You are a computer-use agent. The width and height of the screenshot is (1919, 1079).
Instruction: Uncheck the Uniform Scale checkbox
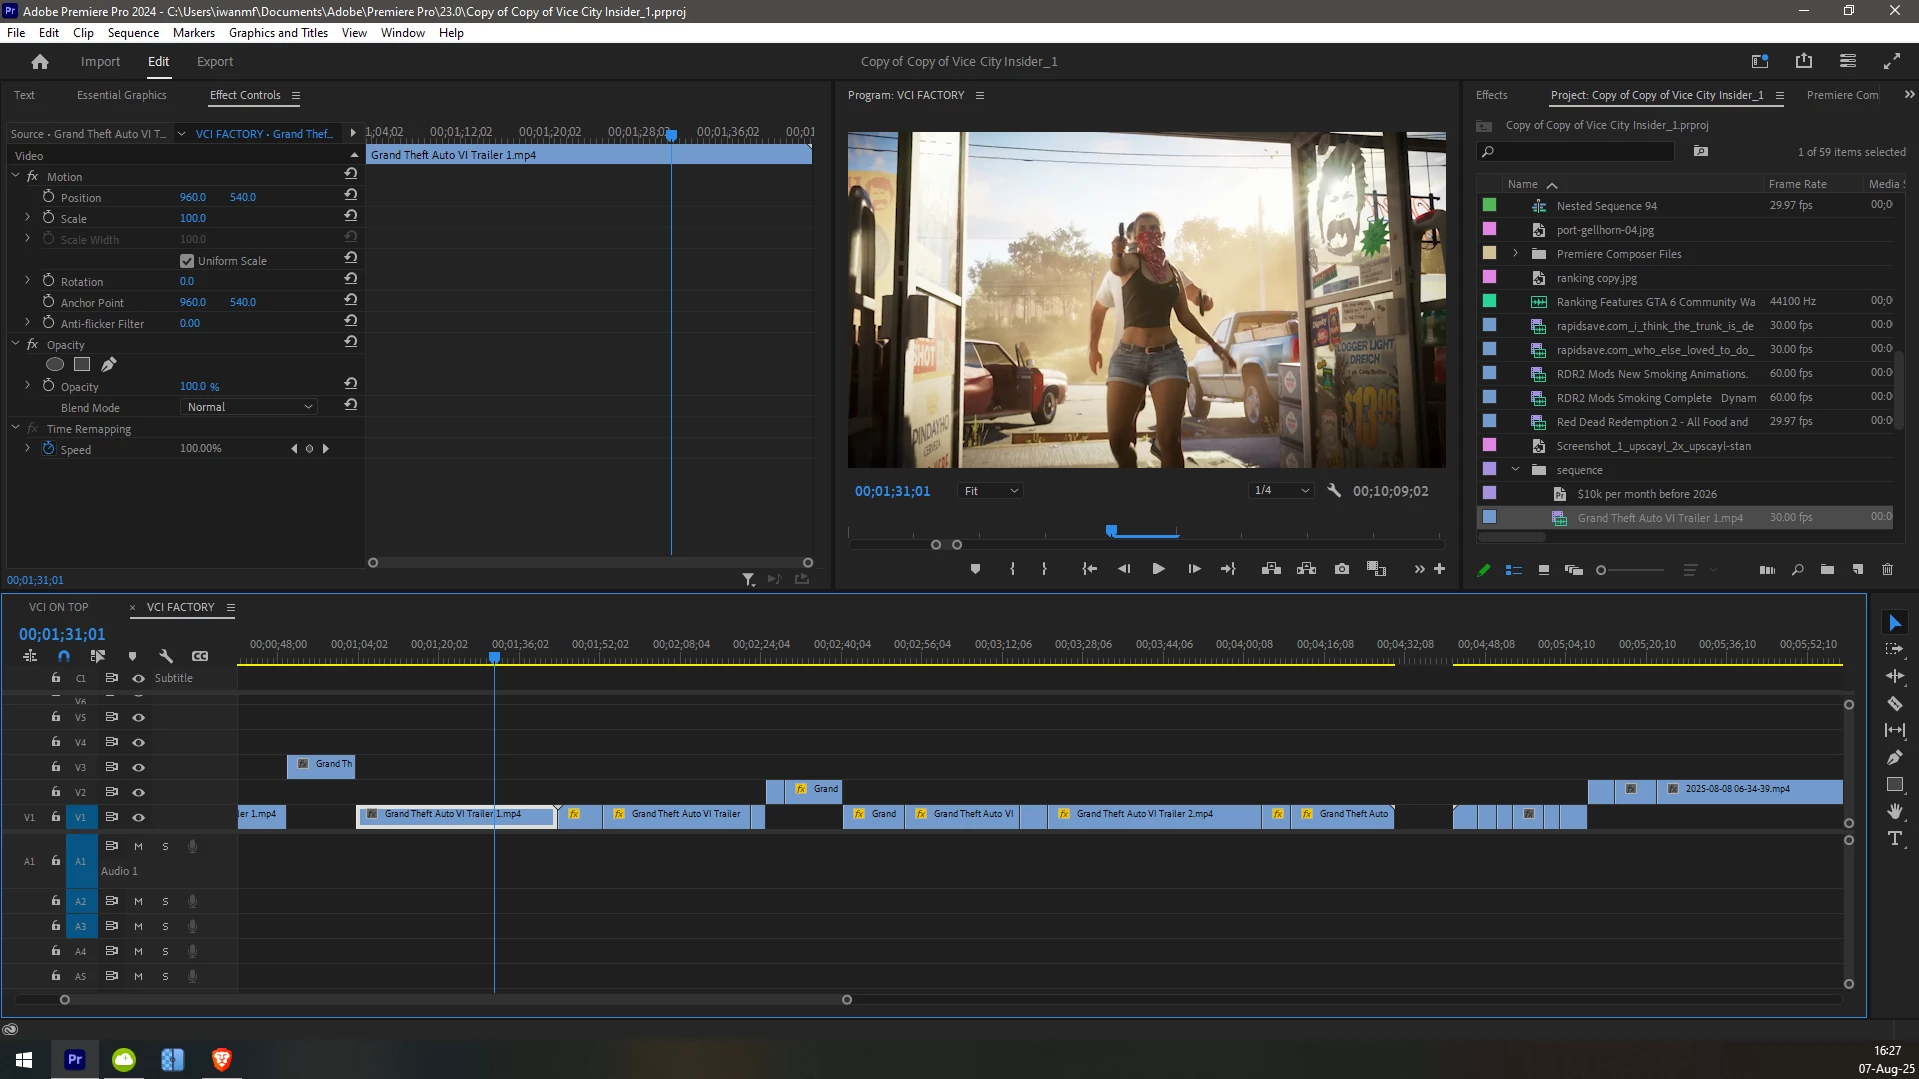[187, 261]
